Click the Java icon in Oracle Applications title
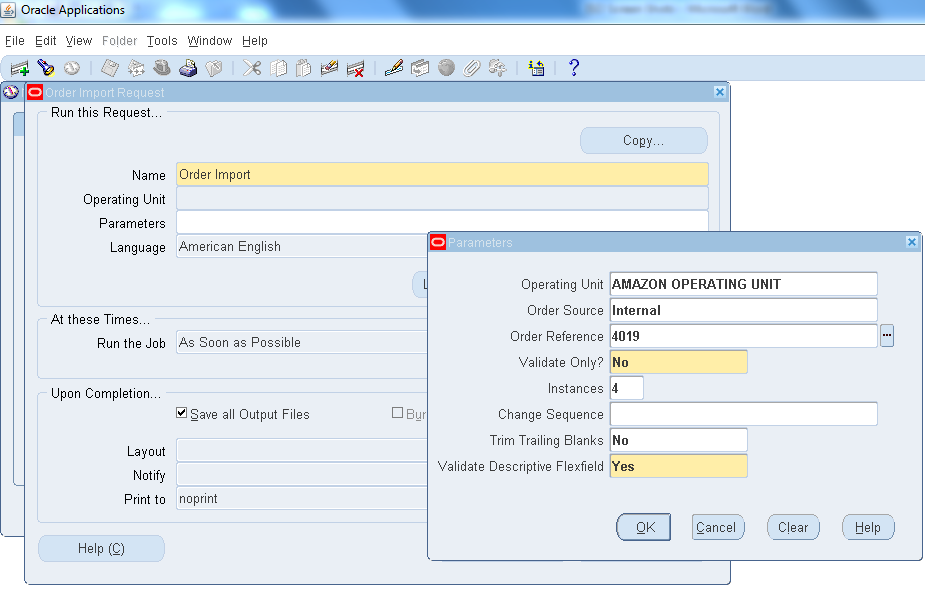The height and width of the screenshot is (592, 925). pyautogui.click(x=8, y=10)
